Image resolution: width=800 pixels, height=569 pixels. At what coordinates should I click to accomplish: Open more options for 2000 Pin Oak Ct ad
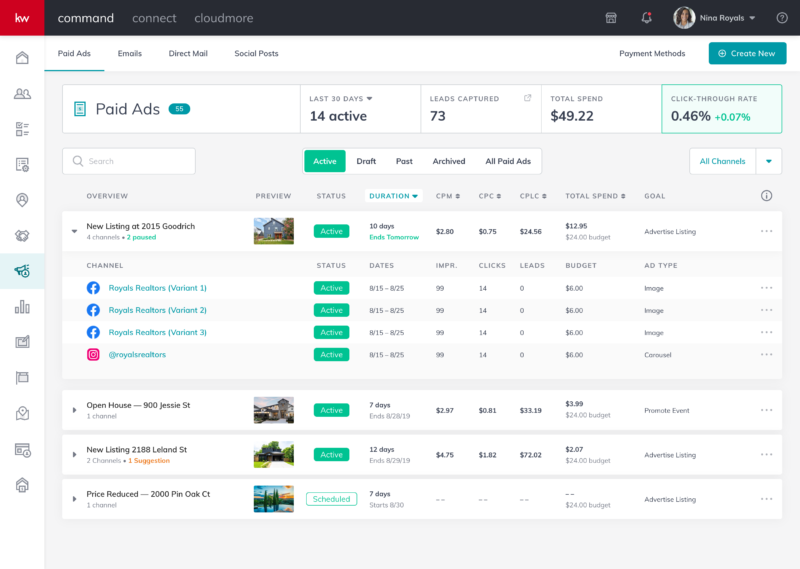(766, 499)
